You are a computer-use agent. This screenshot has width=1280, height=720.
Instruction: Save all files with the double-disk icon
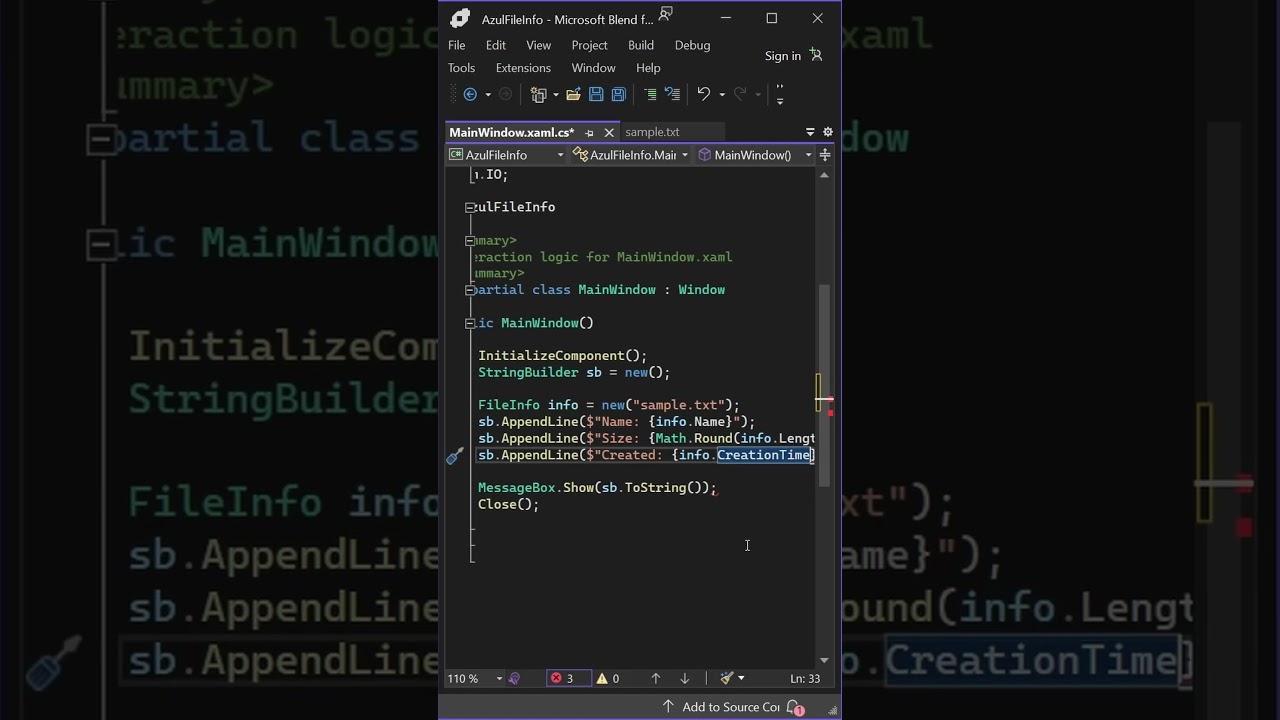619,94
